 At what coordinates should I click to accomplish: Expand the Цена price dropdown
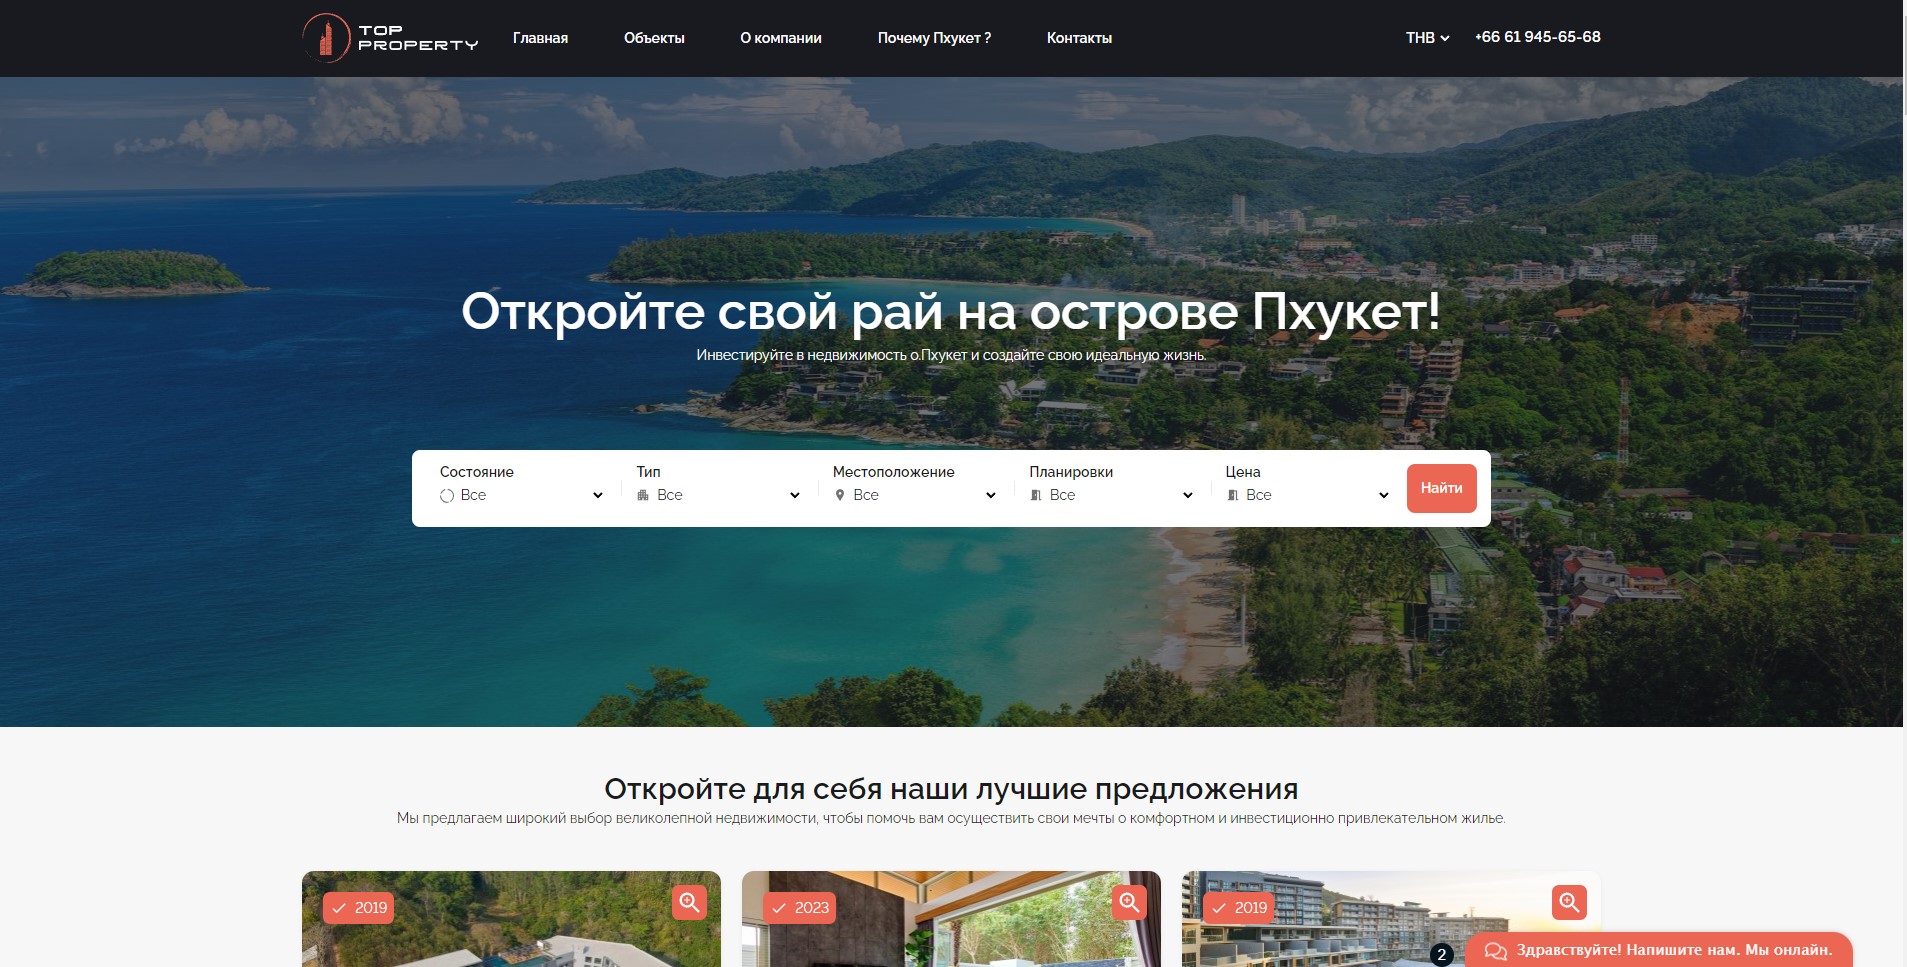[1307, 495]
